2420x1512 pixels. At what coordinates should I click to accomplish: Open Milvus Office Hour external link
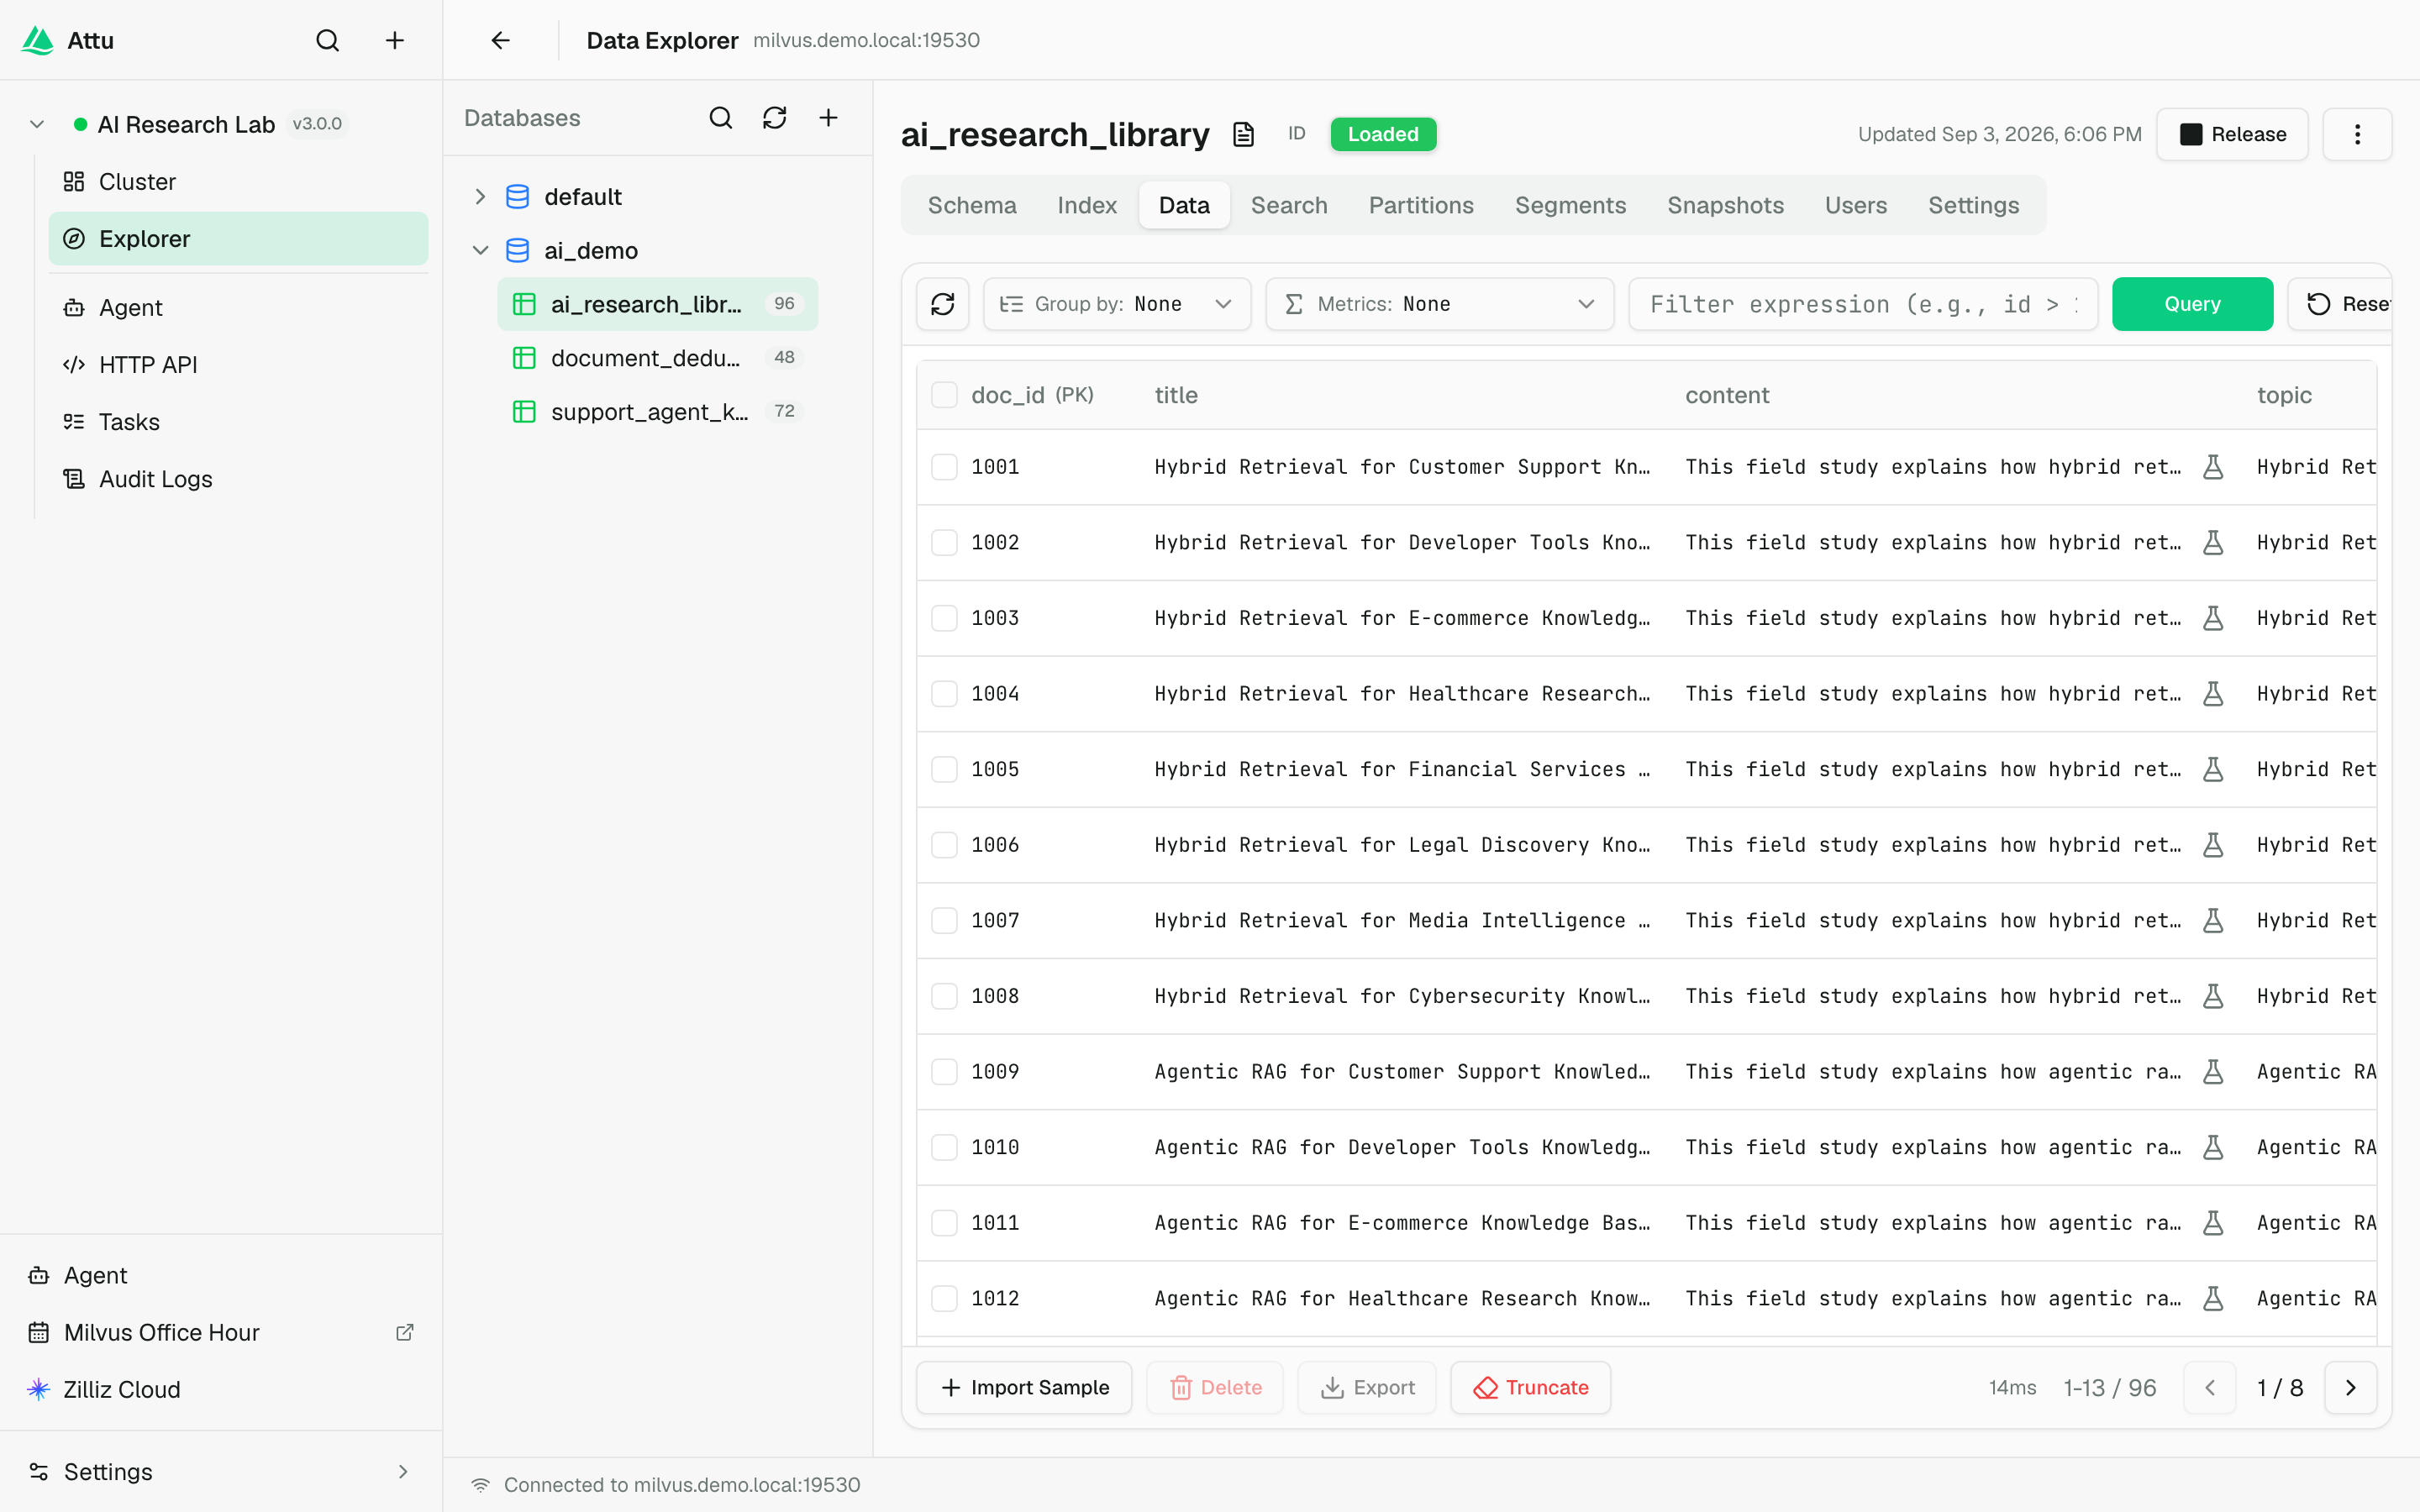click(220, 1332)
